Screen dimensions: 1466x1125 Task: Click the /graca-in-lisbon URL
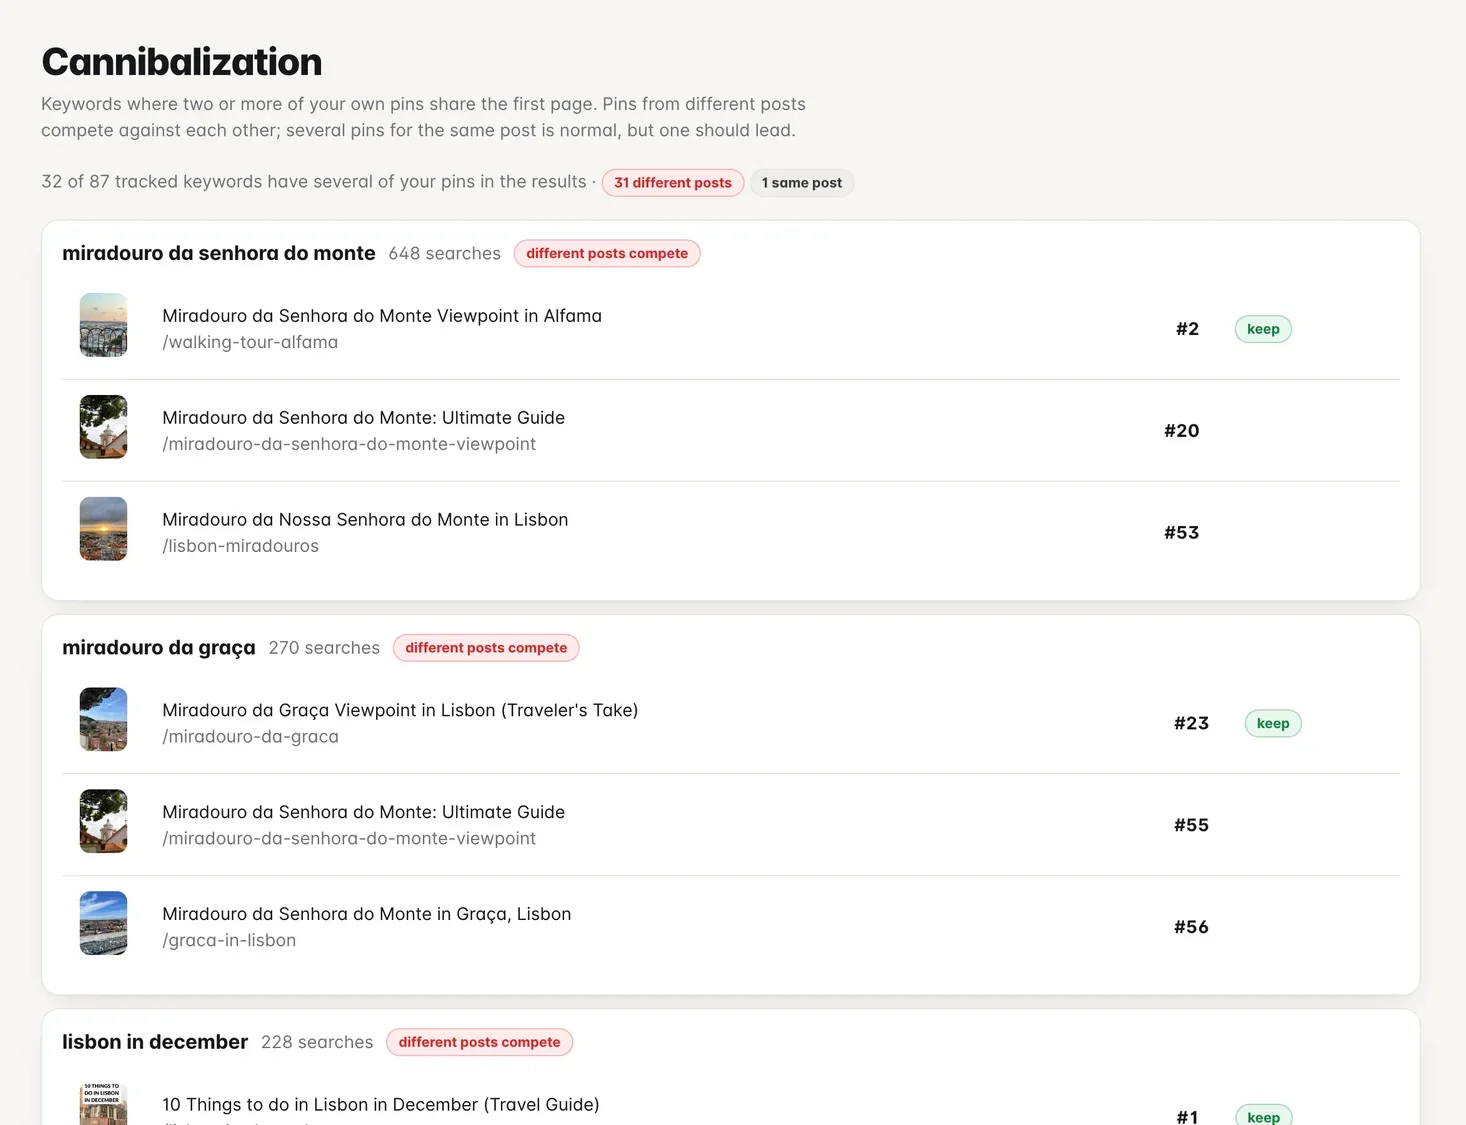(x=229, y=940)
